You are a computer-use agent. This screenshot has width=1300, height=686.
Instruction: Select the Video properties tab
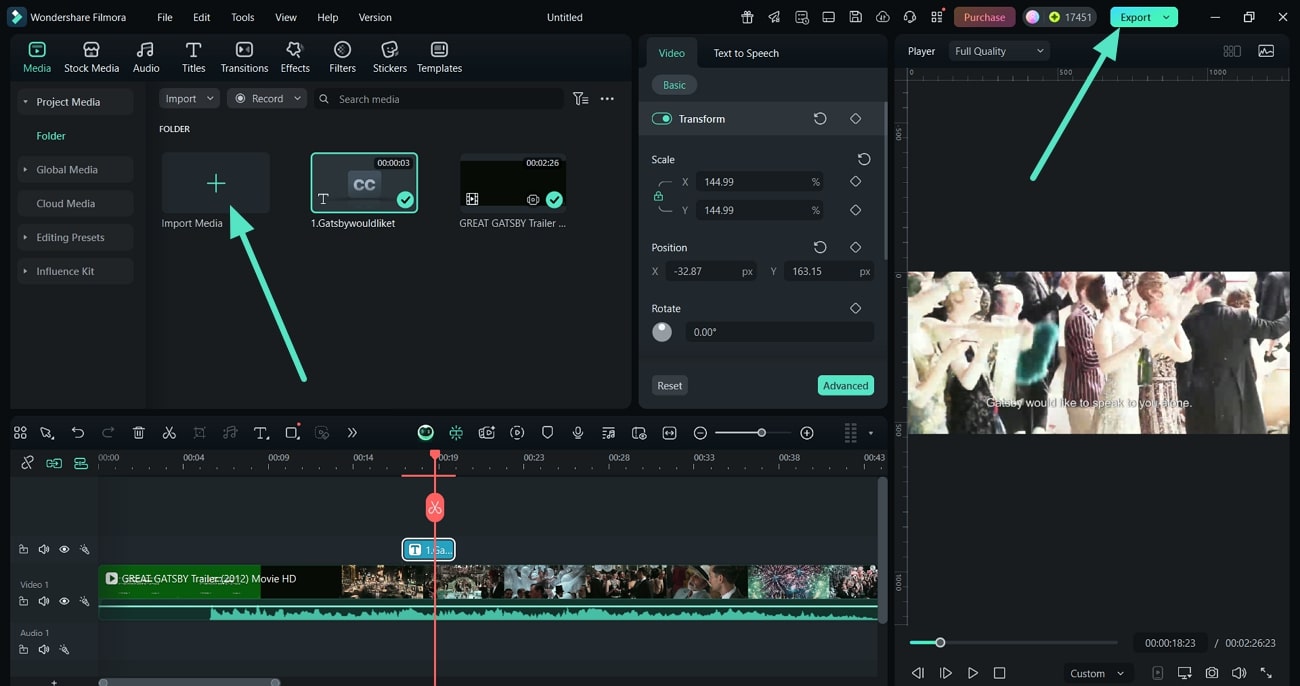(x=671, y=53)
